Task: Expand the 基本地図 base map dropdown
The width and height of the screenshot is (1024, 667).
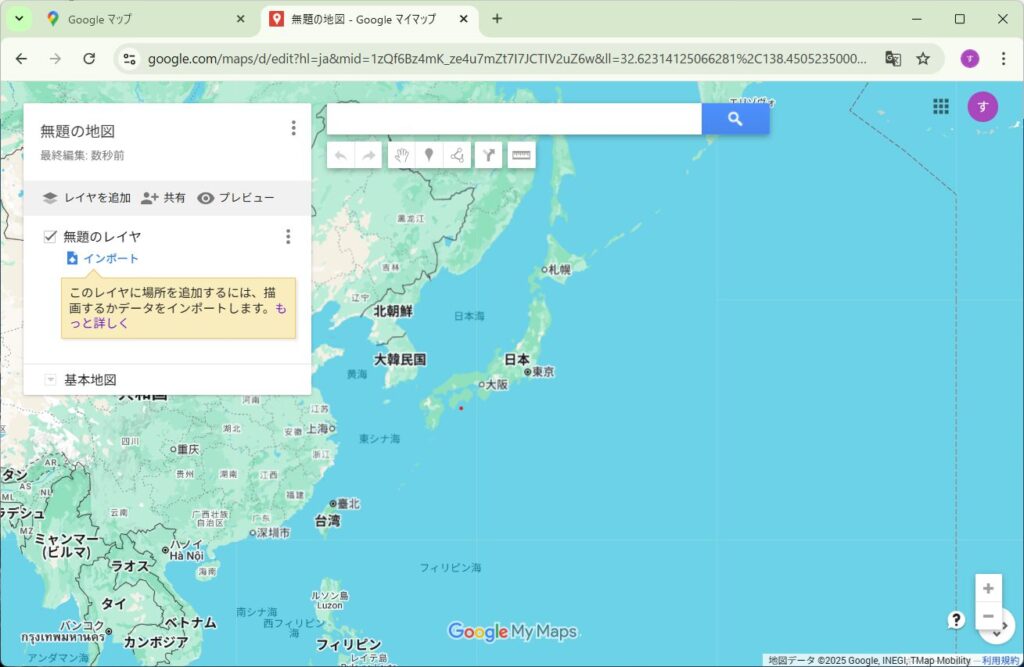Action: (50, 380)
